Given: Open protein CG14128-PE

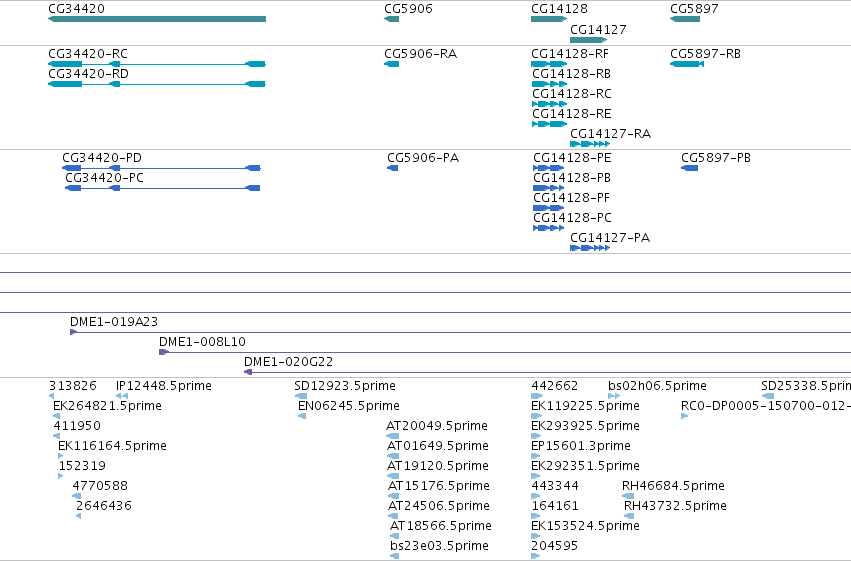Looking at the screenshot, I should tap(572, 158).
